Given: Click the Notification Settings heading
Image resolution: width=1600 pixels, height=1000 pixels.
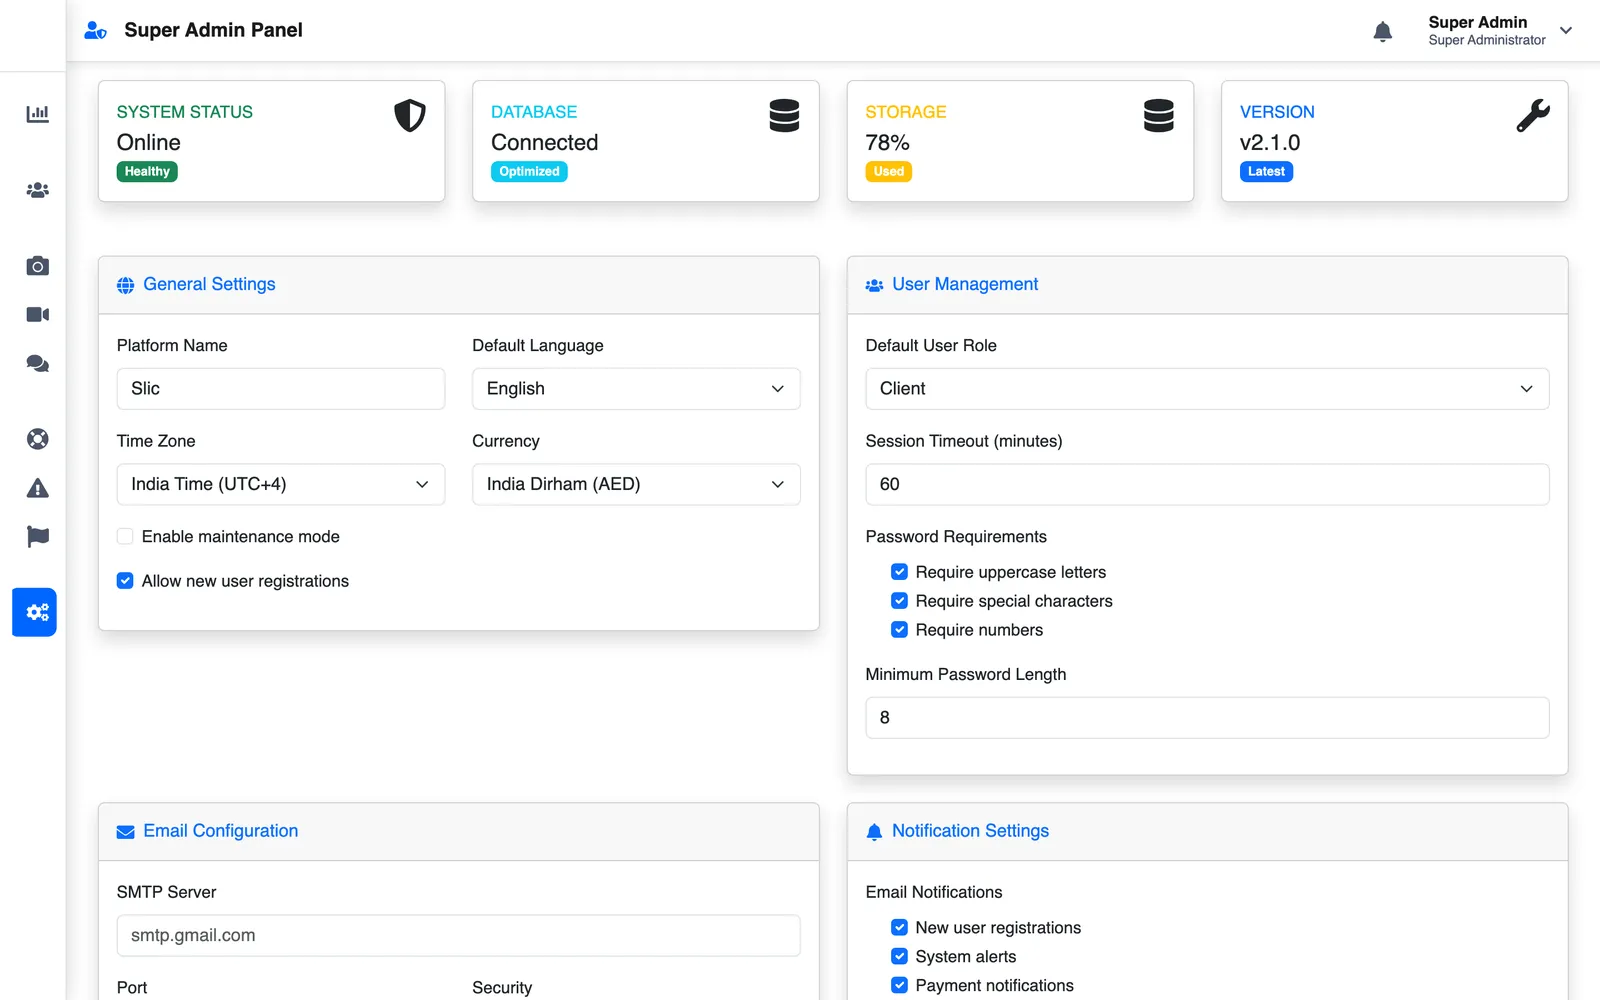Looking at the screenshot, I should coord(970,832).
